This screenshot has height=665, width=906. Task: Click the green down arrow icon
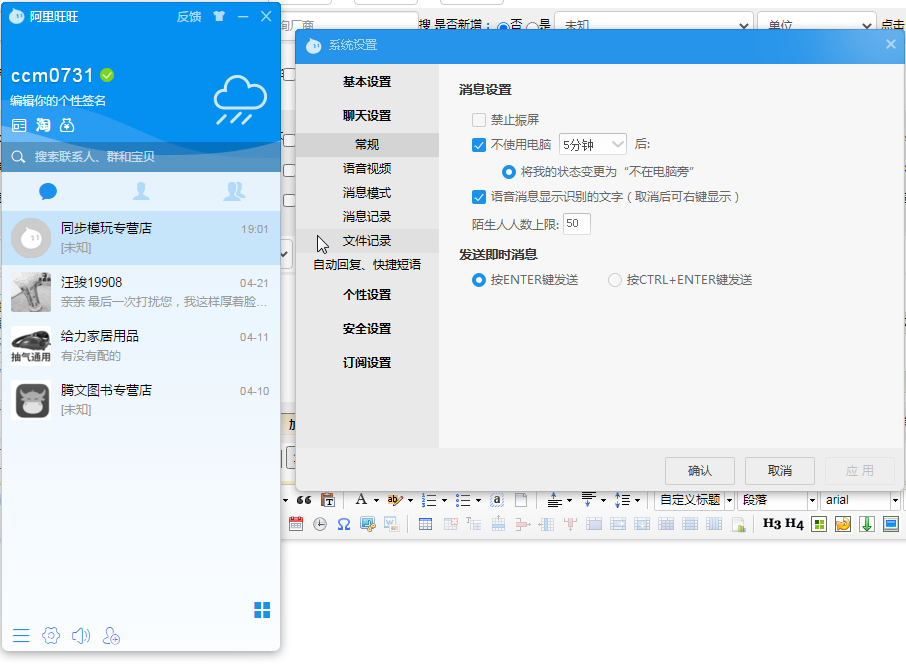(x=867, y=524)
